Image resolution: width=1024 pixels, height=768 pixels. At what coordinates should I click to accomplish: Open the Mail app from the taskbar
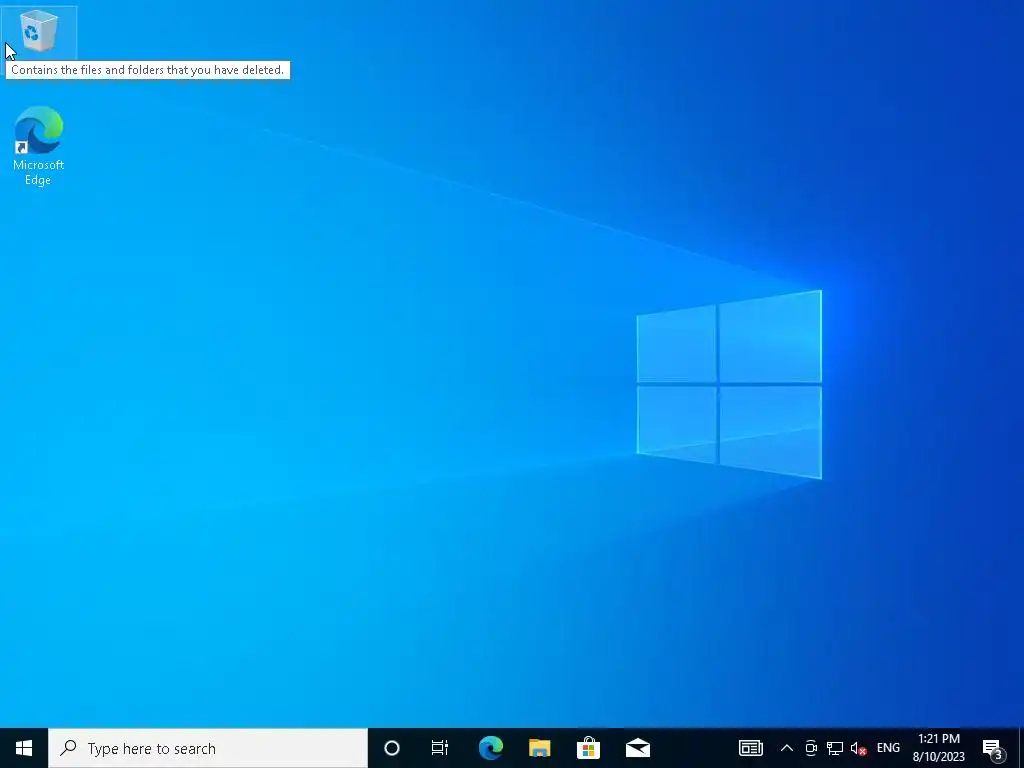[637, 748]
